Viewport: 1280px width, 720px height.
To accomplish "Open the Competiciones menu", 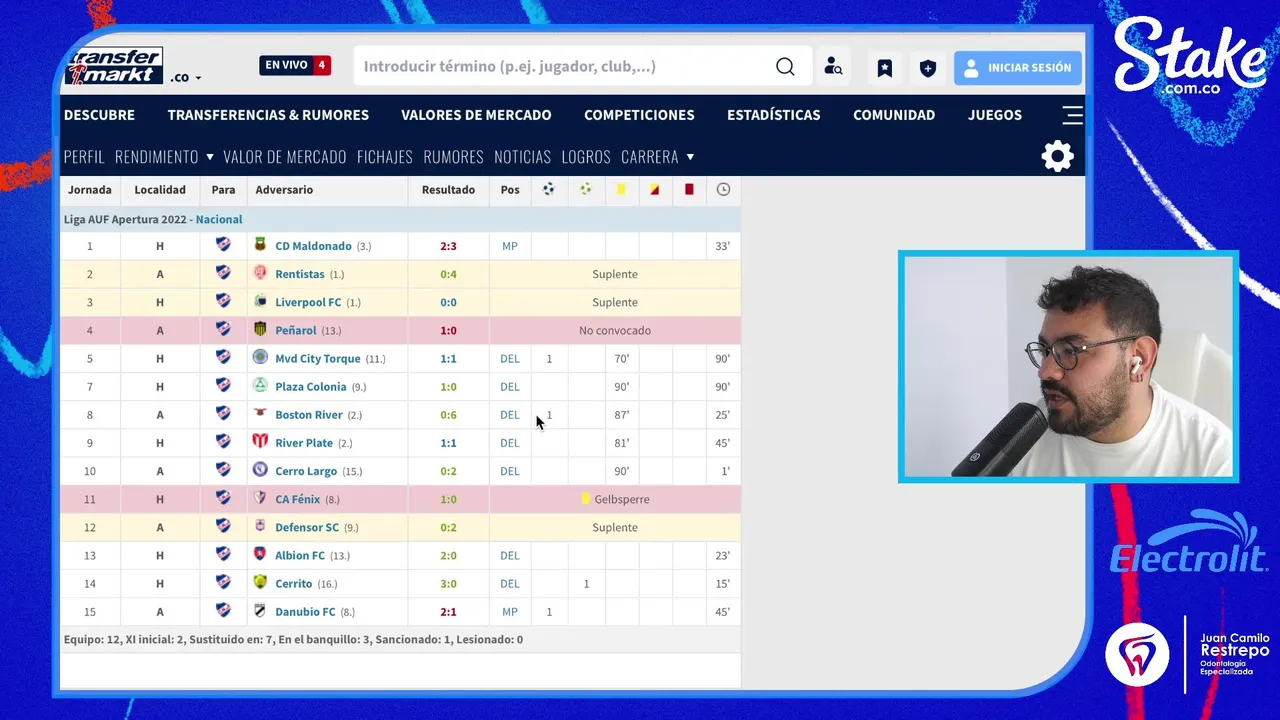I will [x=639, y=115].
